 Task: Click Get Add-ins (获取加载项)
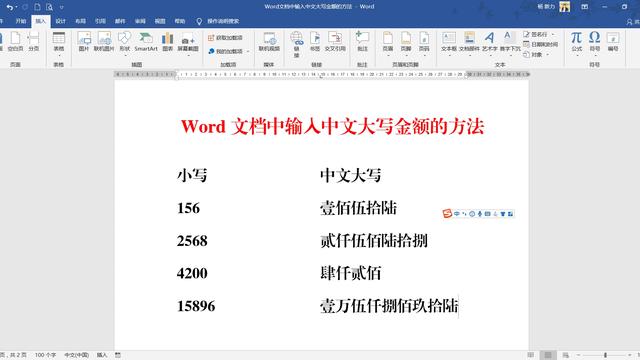225,38
